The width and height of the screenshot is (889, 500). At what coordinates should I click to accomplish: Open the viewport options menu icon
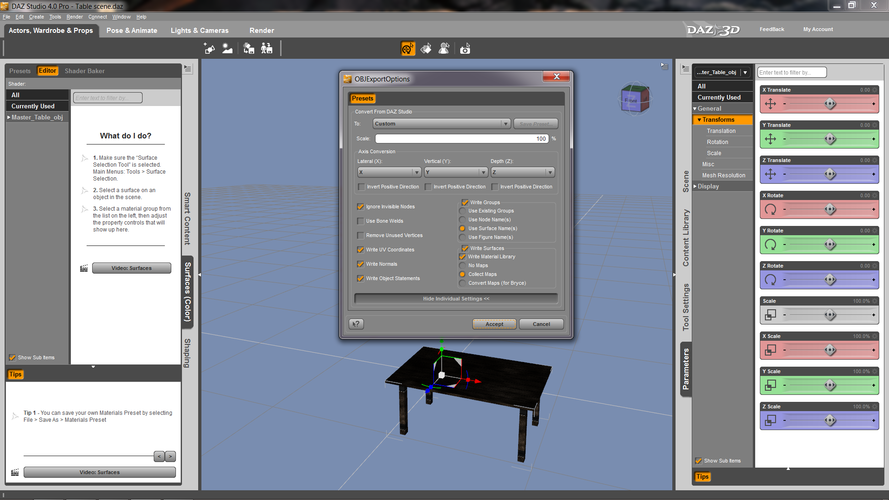[663, 66]
